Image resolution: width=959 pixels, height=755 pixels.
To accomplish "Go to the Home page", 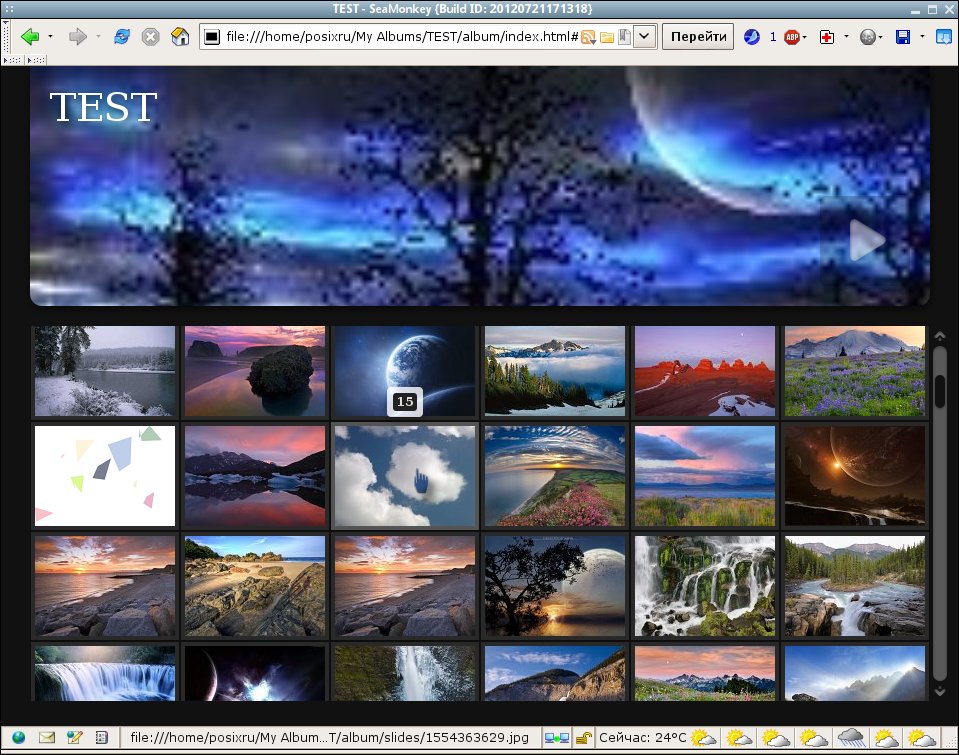I will pos(180,37).
